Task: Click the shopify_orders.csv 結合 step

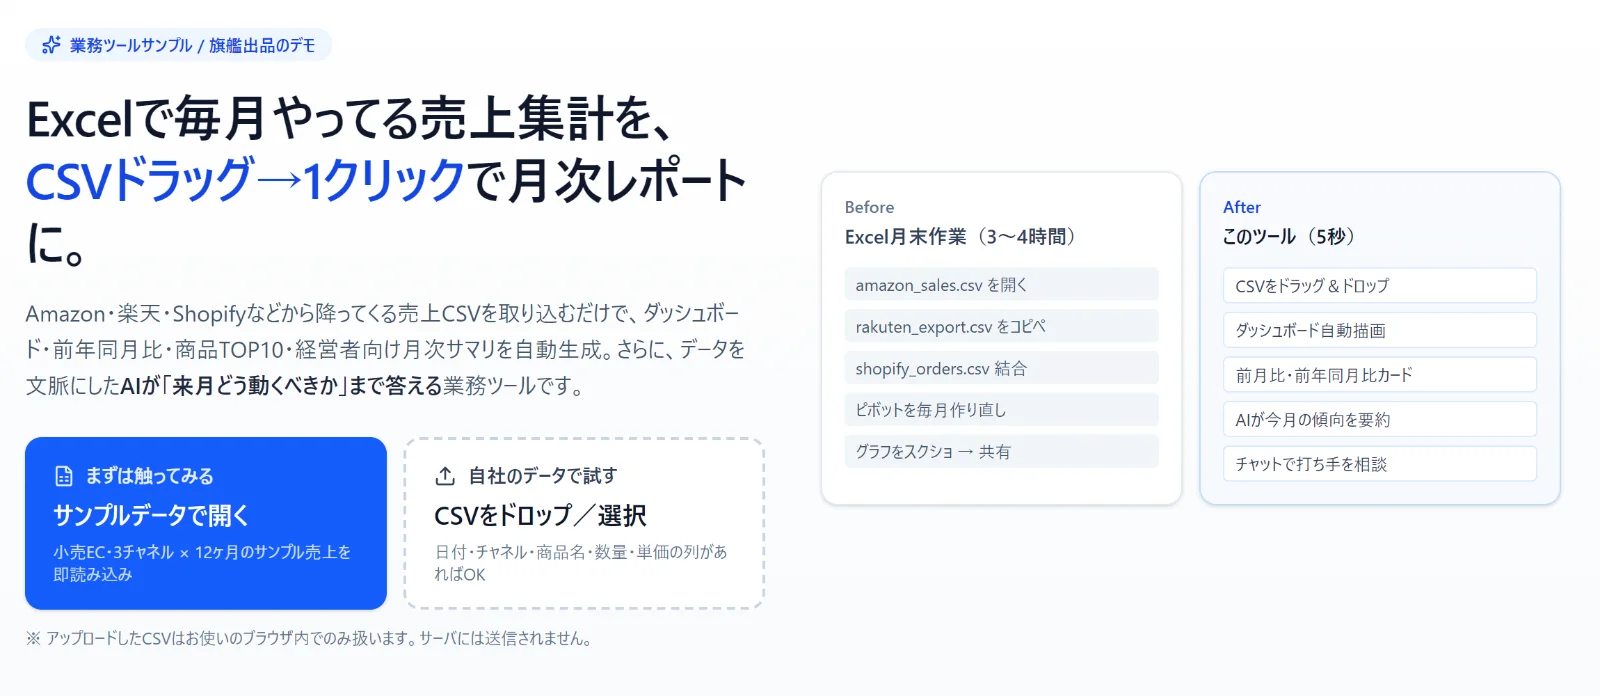Action: (x=1001, y=368)
